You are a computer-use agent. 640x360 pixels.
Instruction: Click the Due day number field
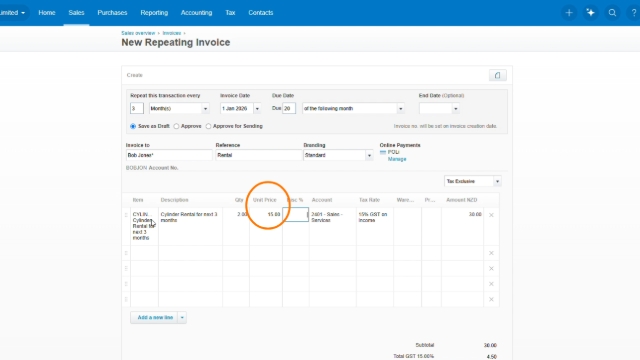[x=289, y=109]
